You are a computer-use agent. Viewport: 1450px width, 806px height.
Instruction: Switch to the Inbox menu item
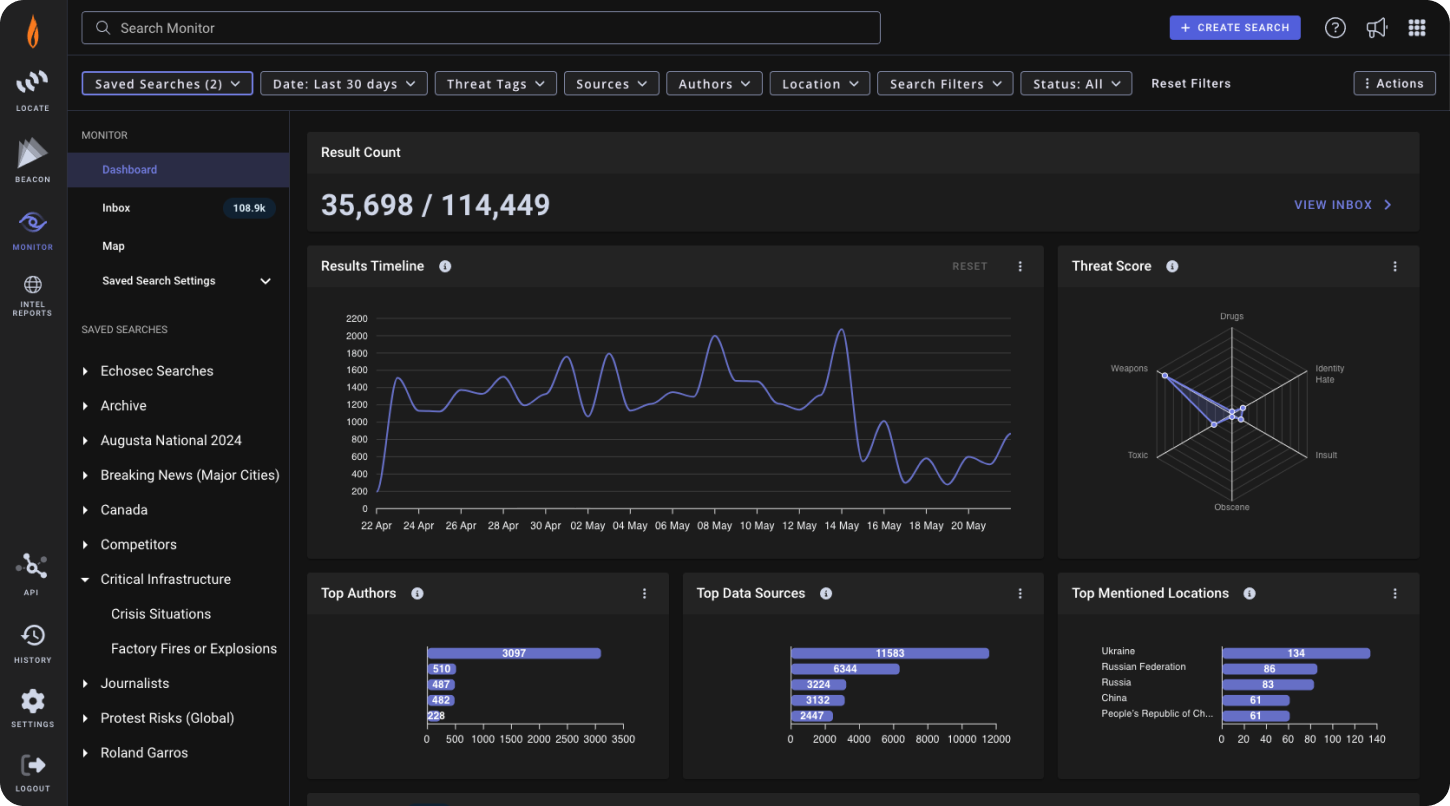point(116,208)
